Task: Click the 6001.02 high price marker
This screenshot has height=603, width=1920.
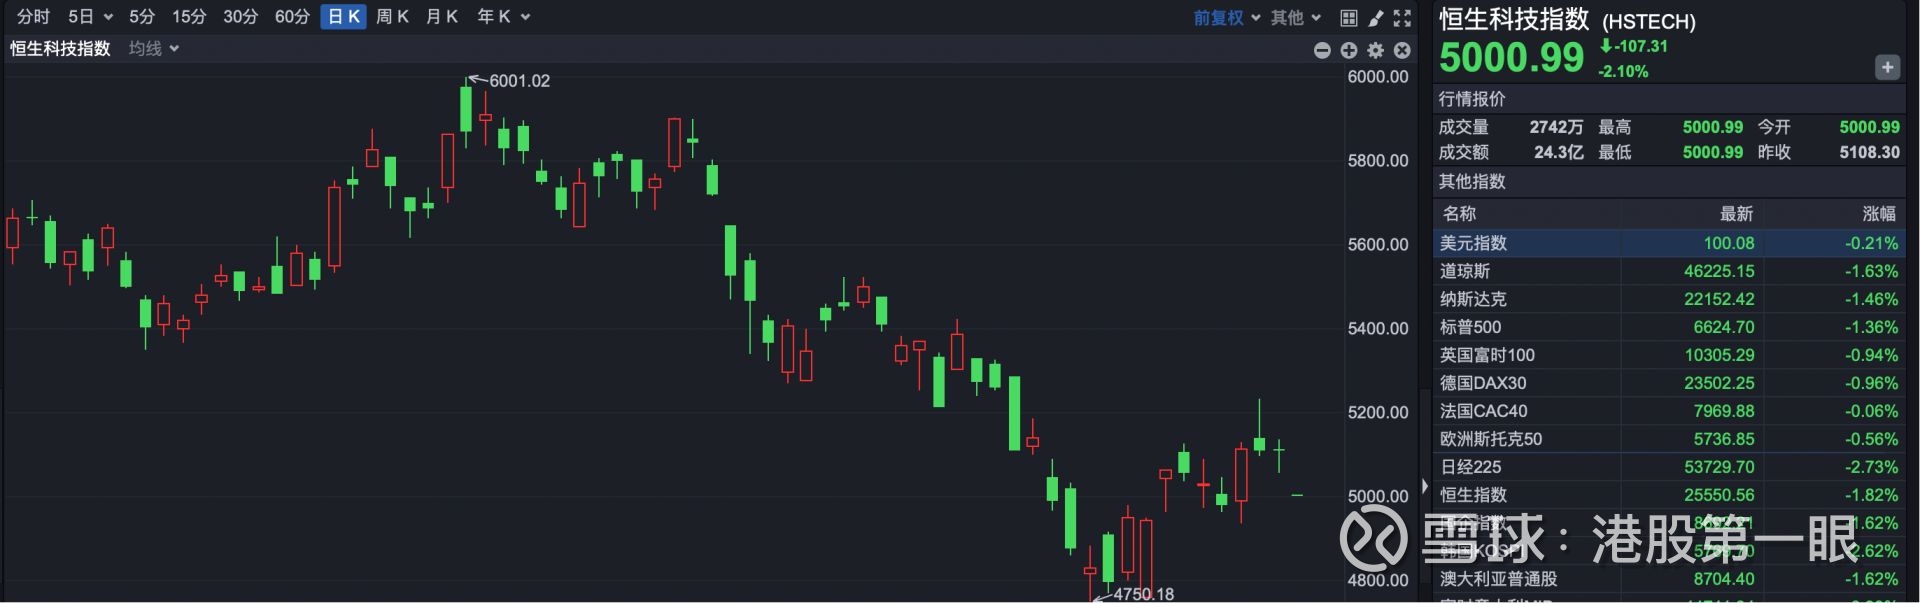Action: pyautogui.click(x=519, y=81)
